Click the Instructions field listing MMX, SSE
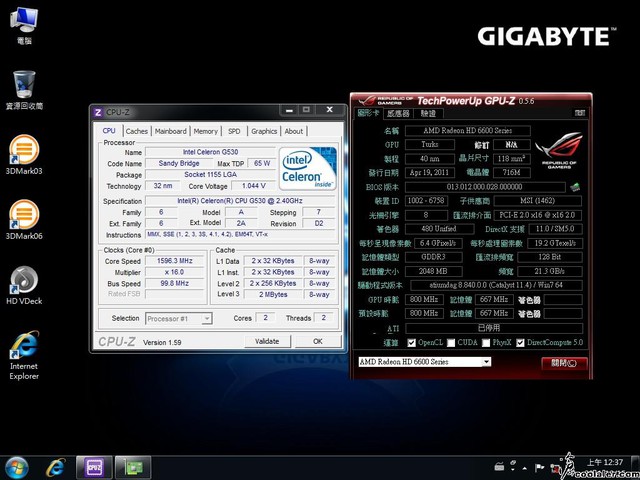 tap(240, 235)
